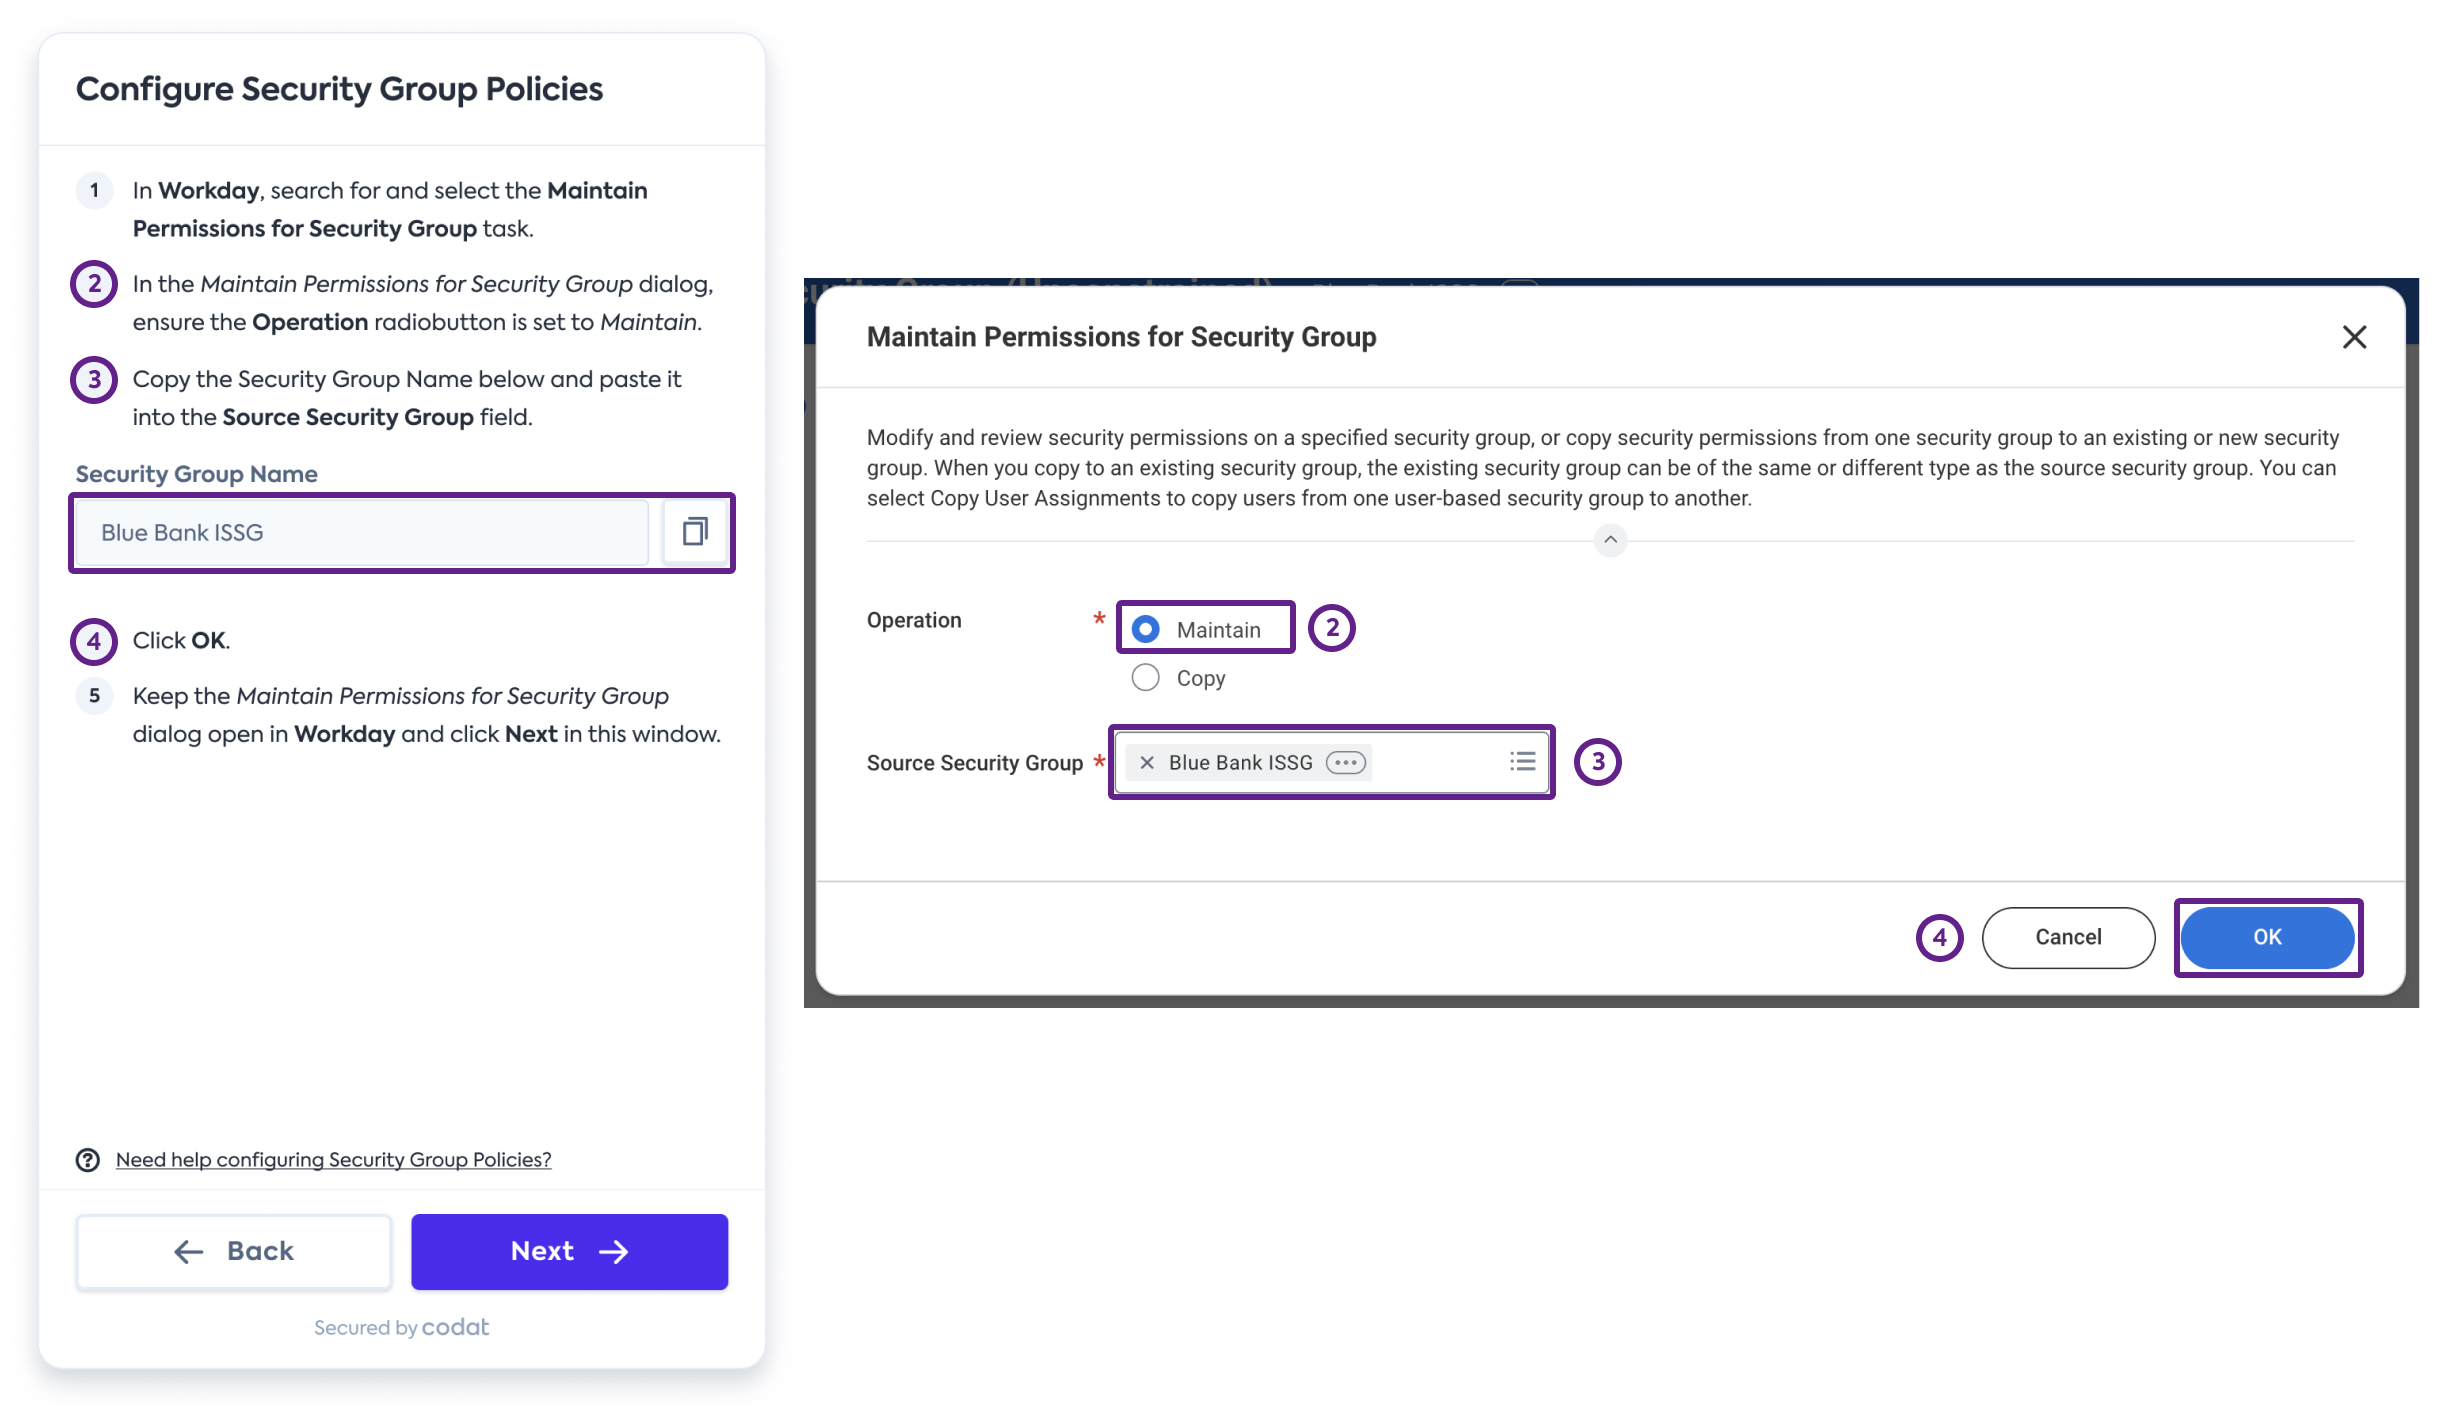Open related actions ellipsis on Blue Bank ISSG
2450x1420 pixels.
pyautogui.click(x=1347, y=762)
